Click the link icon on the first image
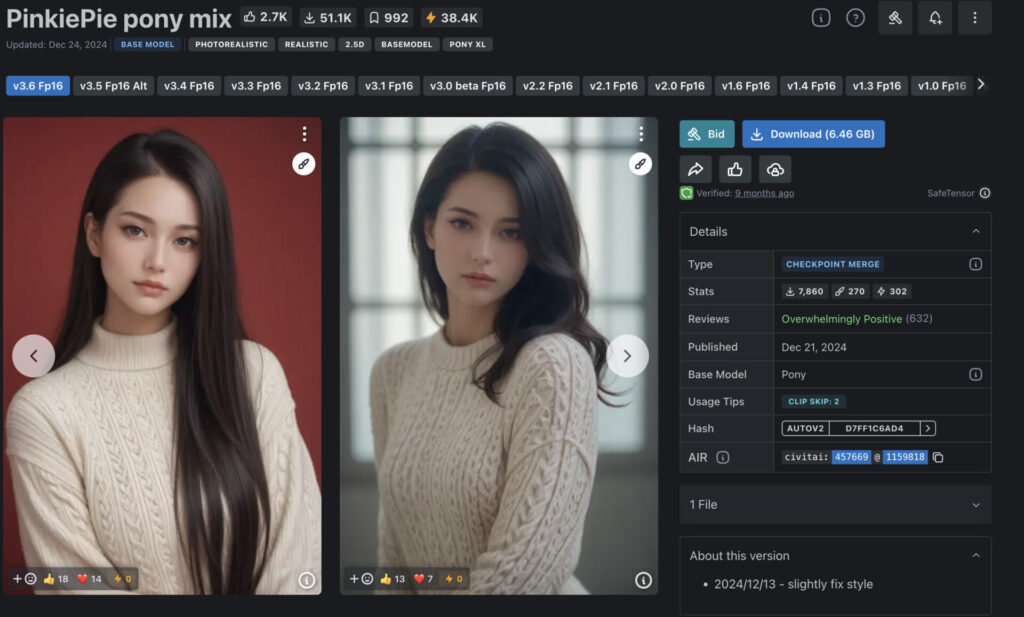This screenshot has height=617, width=1024. coord(304,164)
